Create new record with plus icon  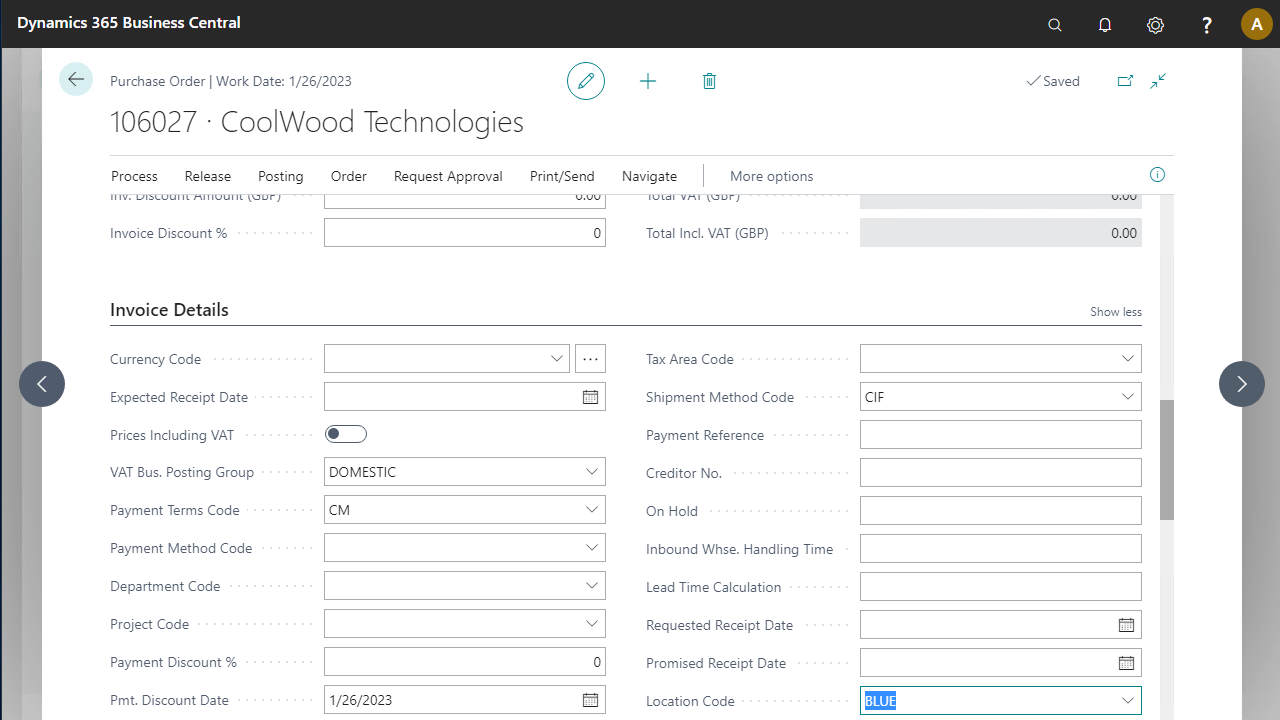click(648, 81)
